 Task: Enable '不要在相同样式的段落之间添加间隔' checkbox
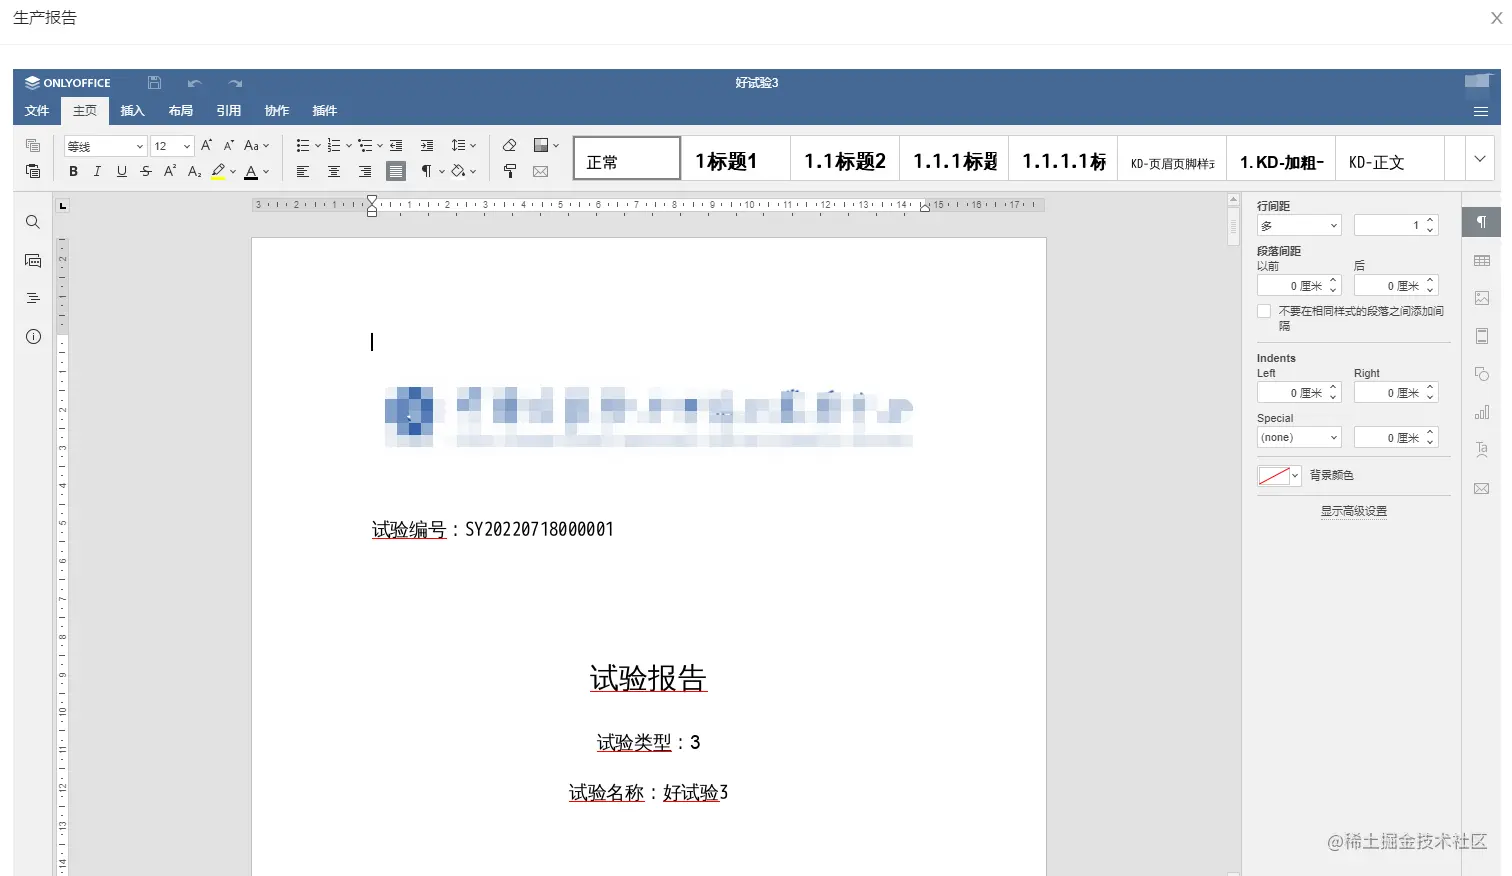click(x=1262, y=311)
